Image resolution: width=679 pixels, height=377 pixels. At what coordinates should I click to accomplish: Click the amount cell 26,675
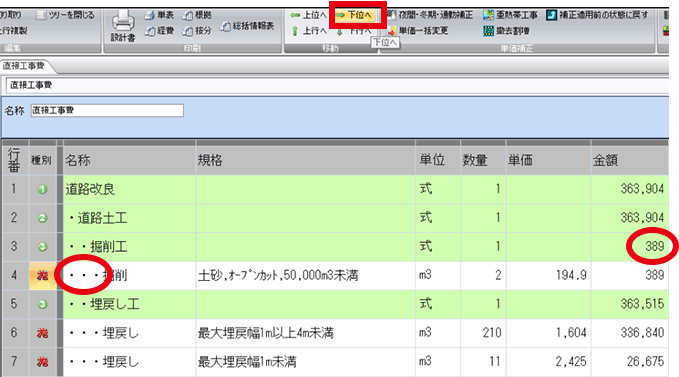click(x=630, y=362)
